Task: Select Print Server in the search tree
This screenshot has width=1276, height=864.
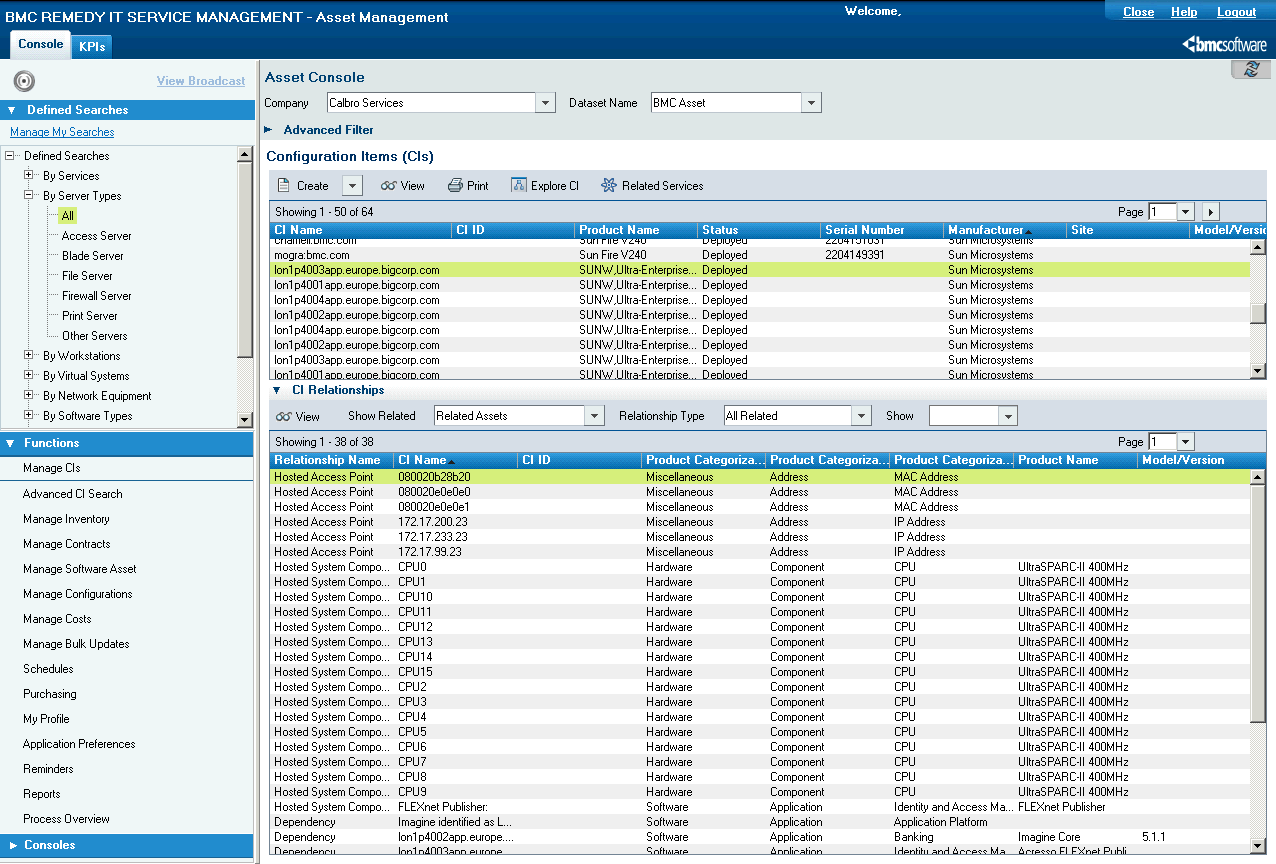Action: 90,316
